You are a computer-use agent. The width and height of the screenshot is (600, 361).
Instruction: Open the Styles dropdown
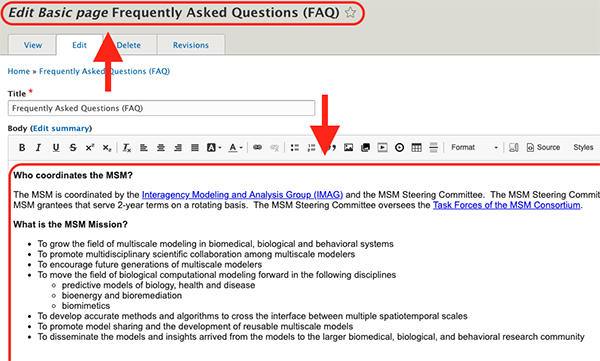tap(584, 147)
